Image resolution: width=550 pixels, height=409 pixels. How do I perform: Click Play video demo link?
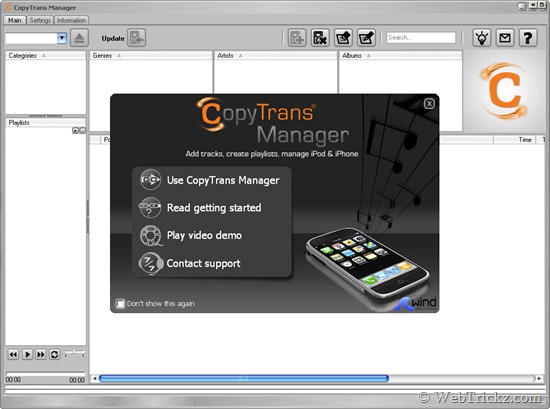(204, 235)
